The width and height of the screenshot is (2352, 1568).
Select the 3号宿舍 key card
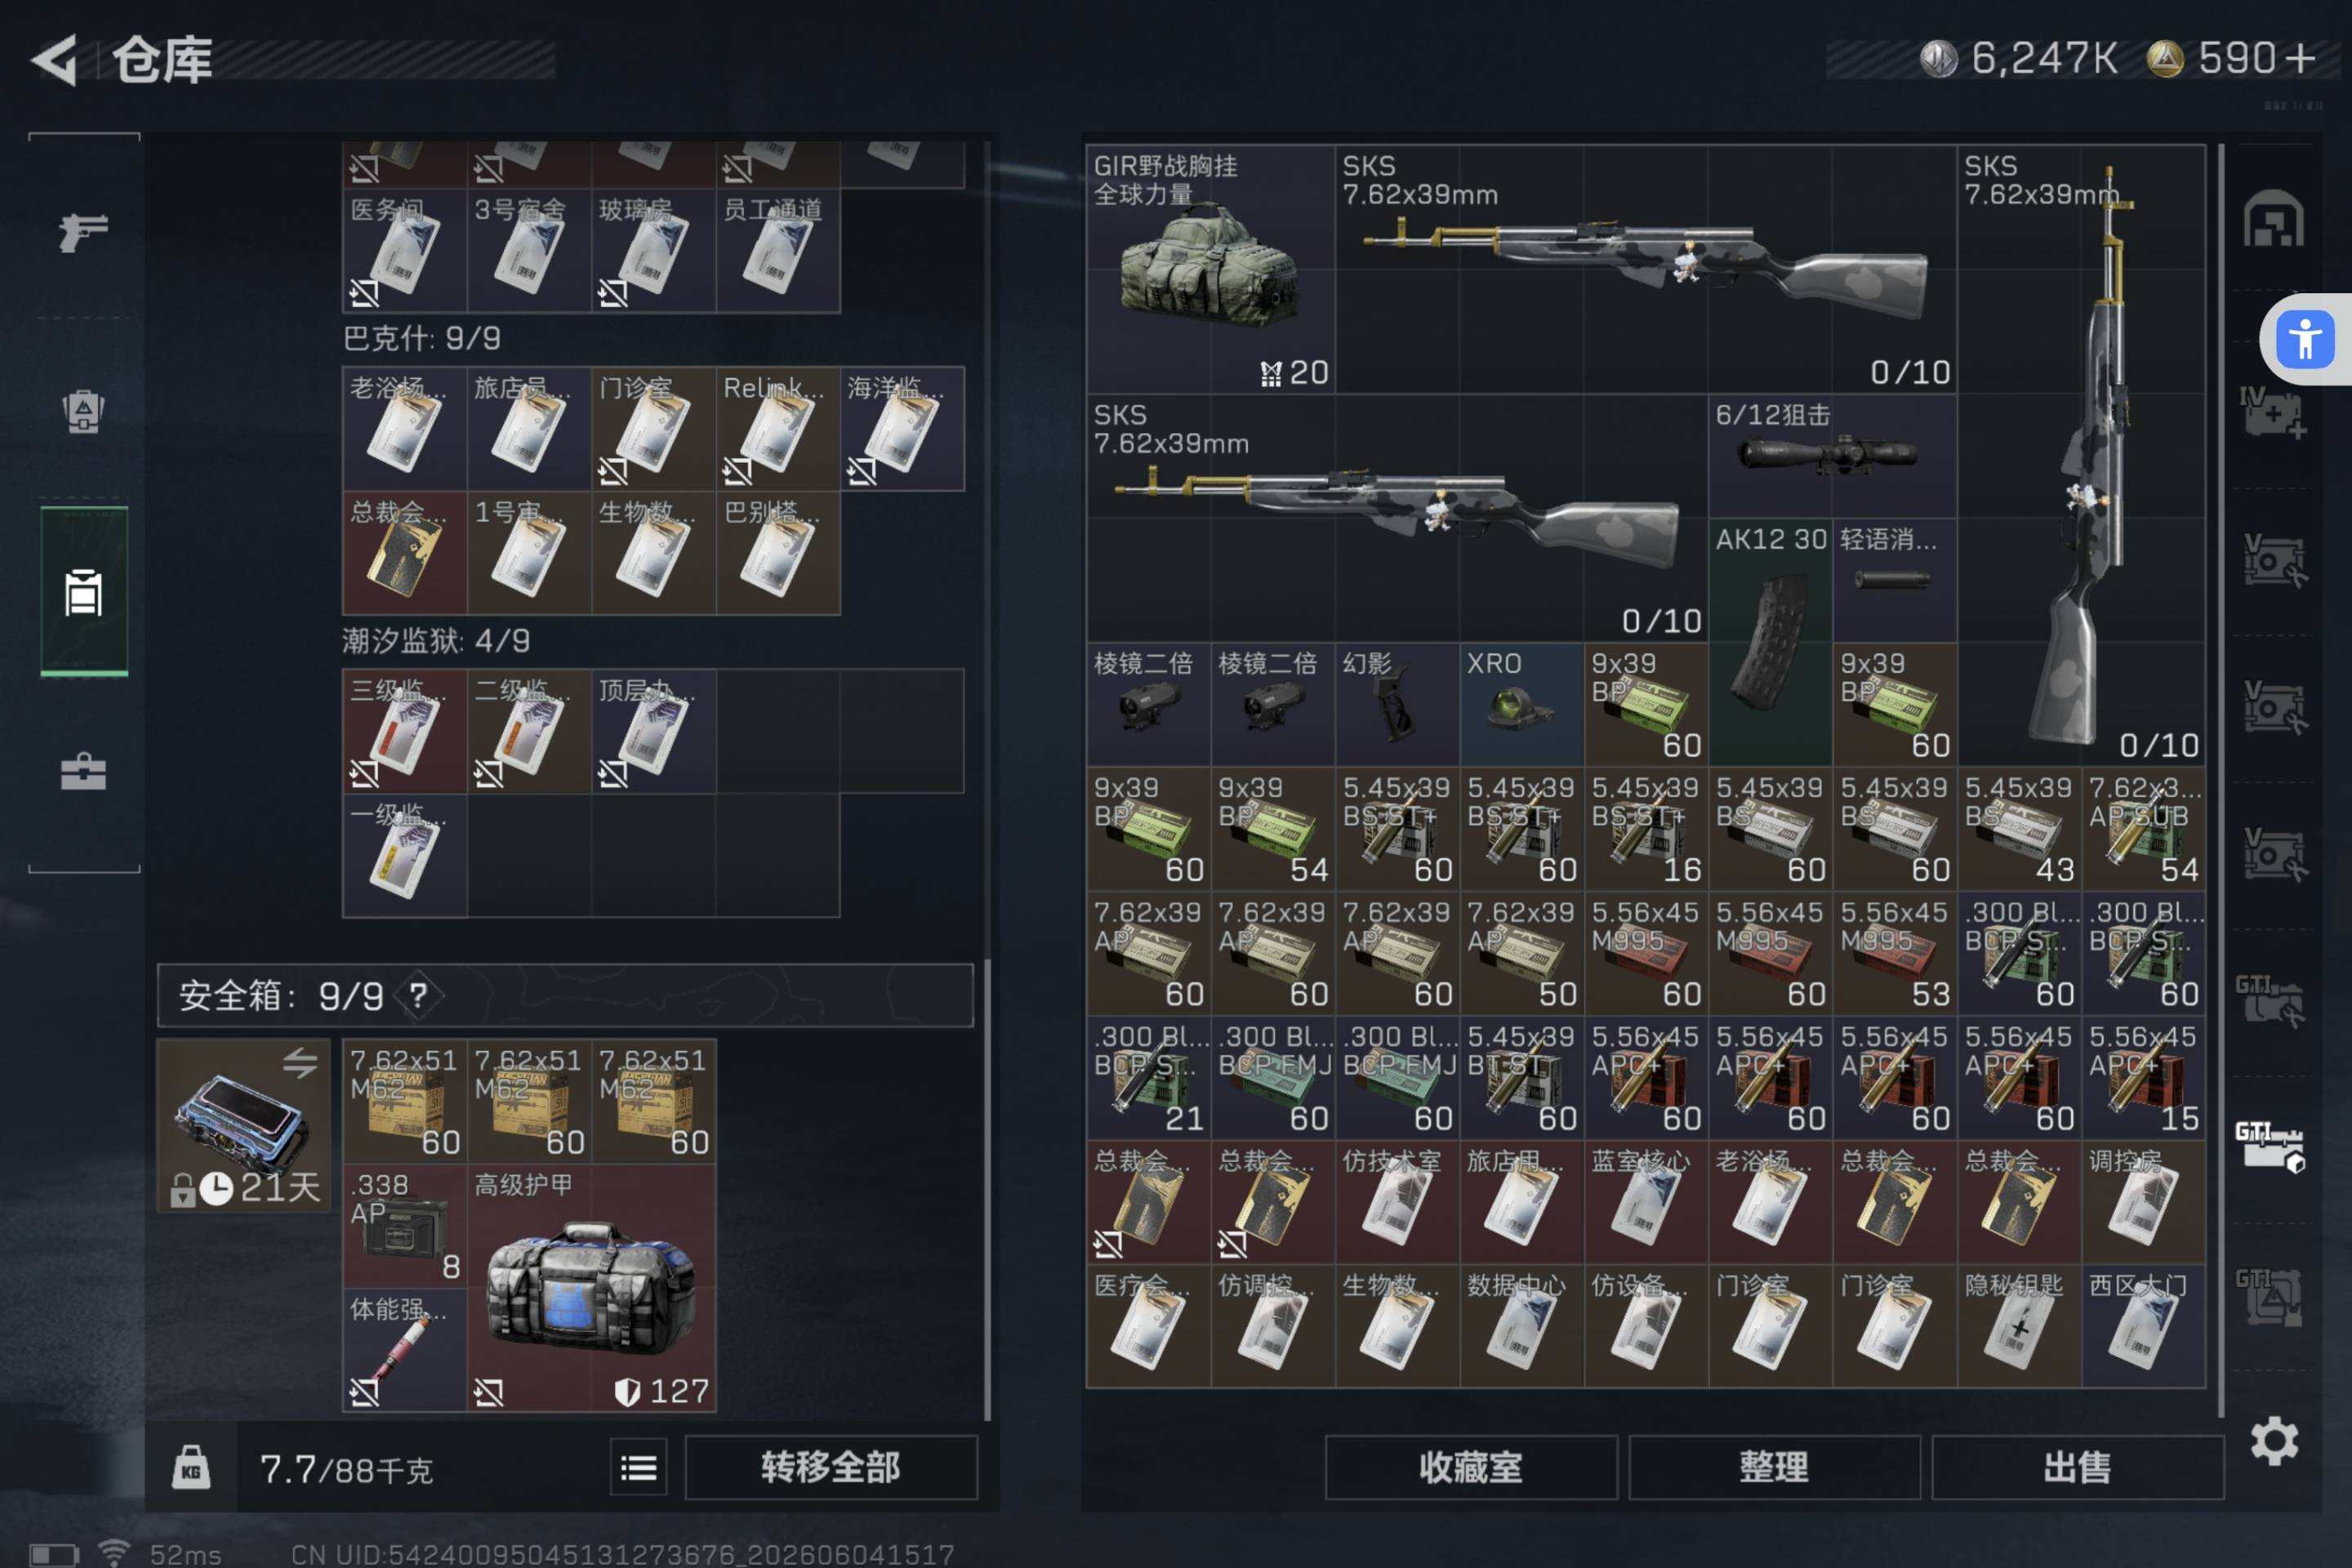529,251
